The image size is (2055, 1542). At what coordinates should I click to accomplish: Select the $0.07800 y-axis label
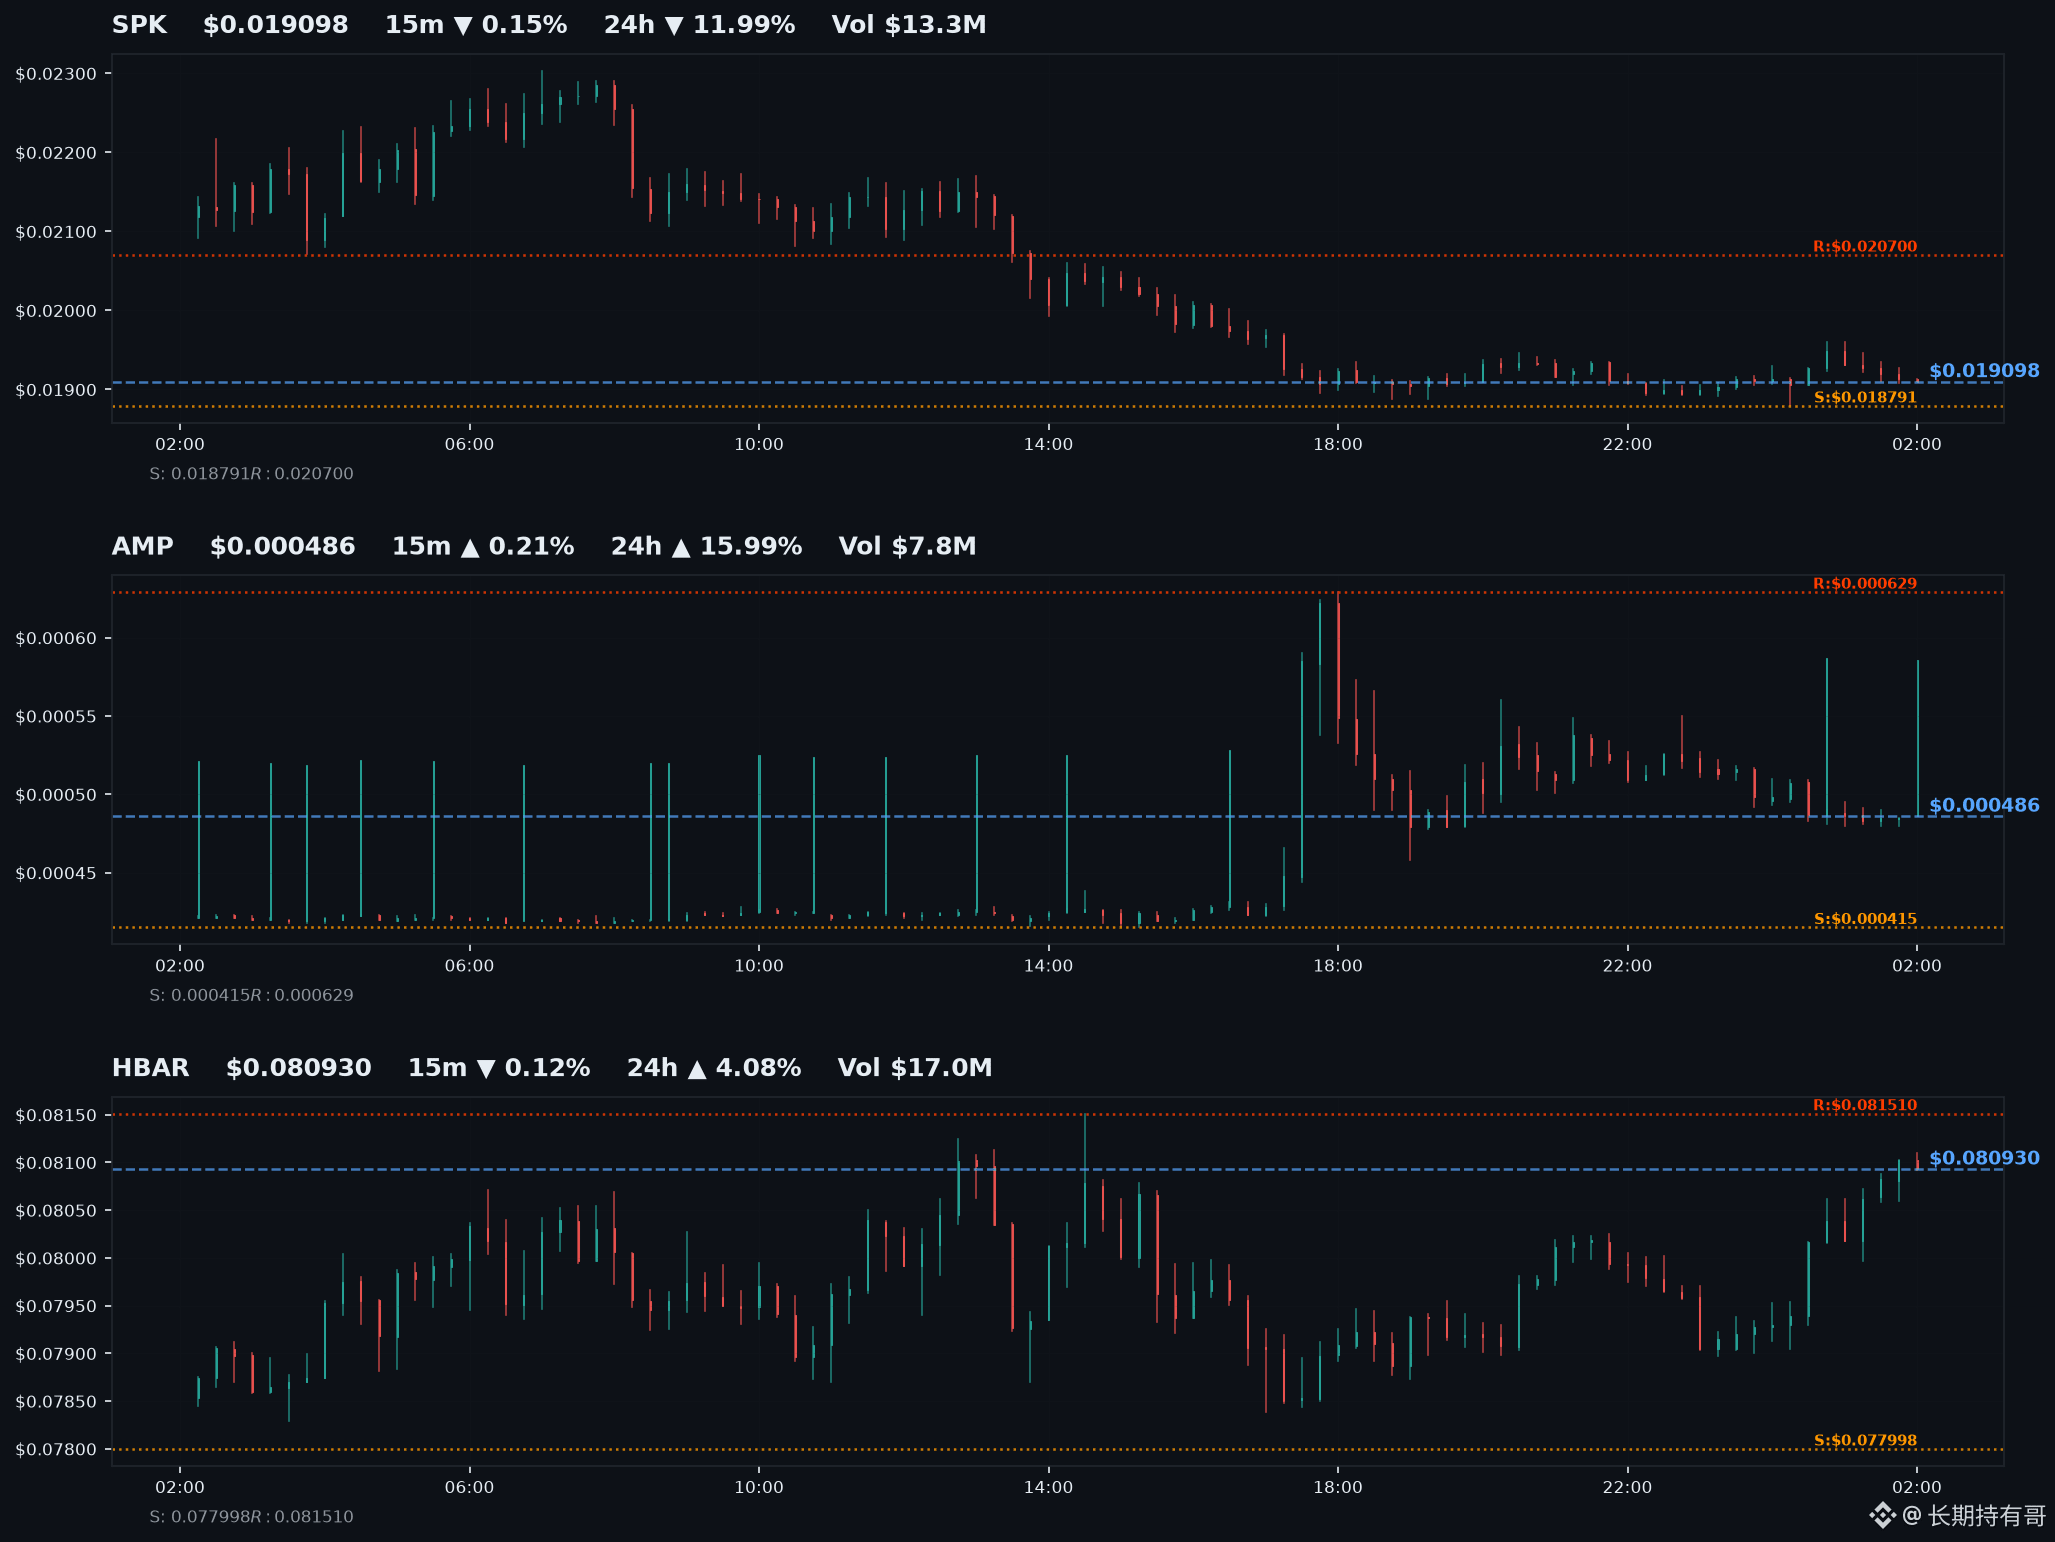[x=56, y=1450]
